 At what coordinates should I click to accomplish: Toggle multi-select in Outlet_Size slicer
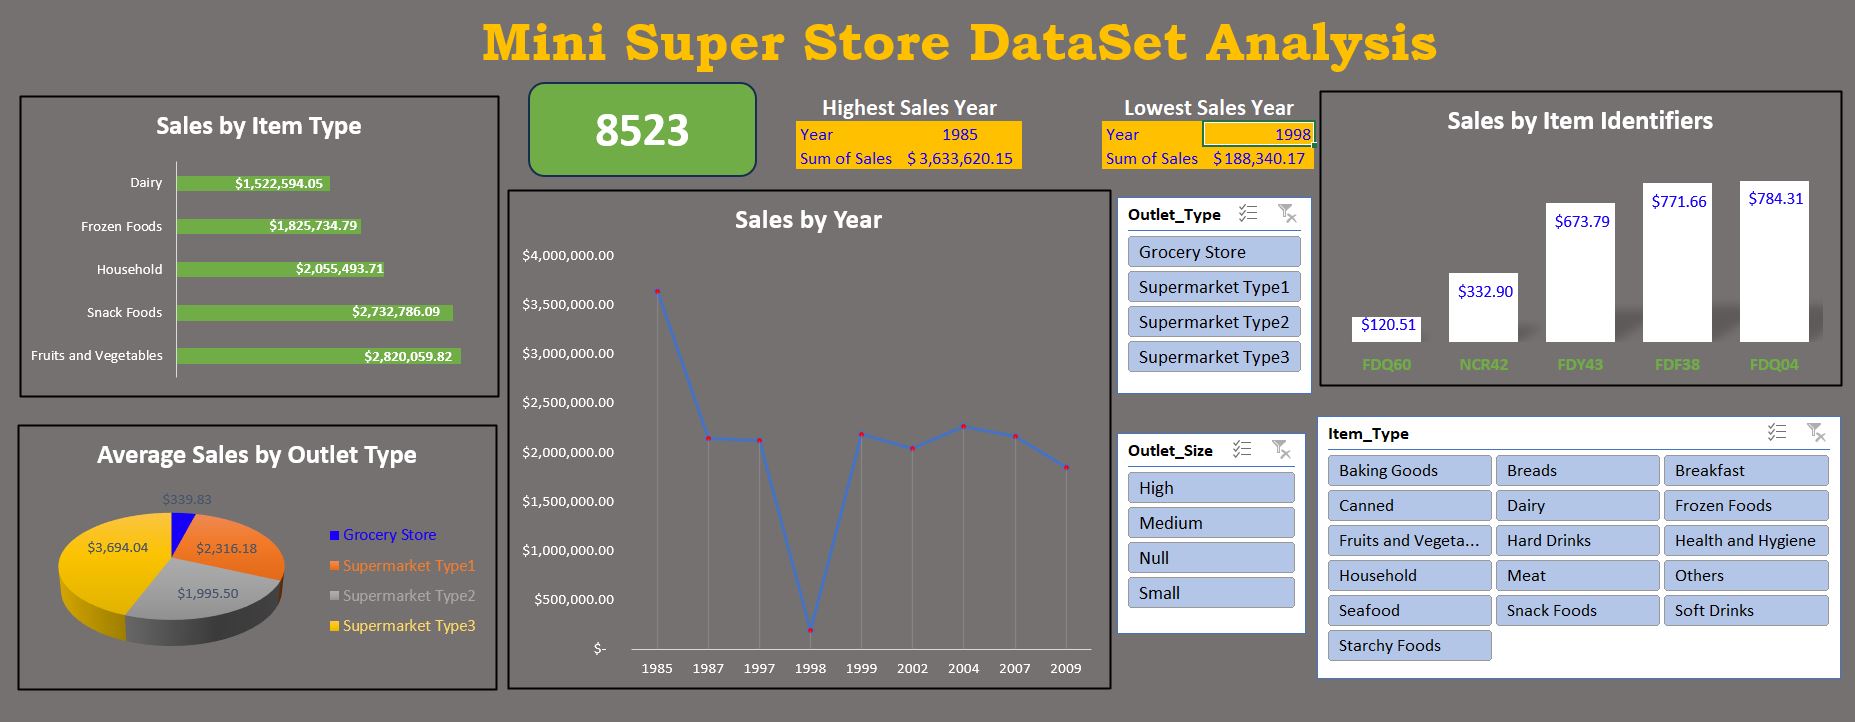click(1242, 450)
